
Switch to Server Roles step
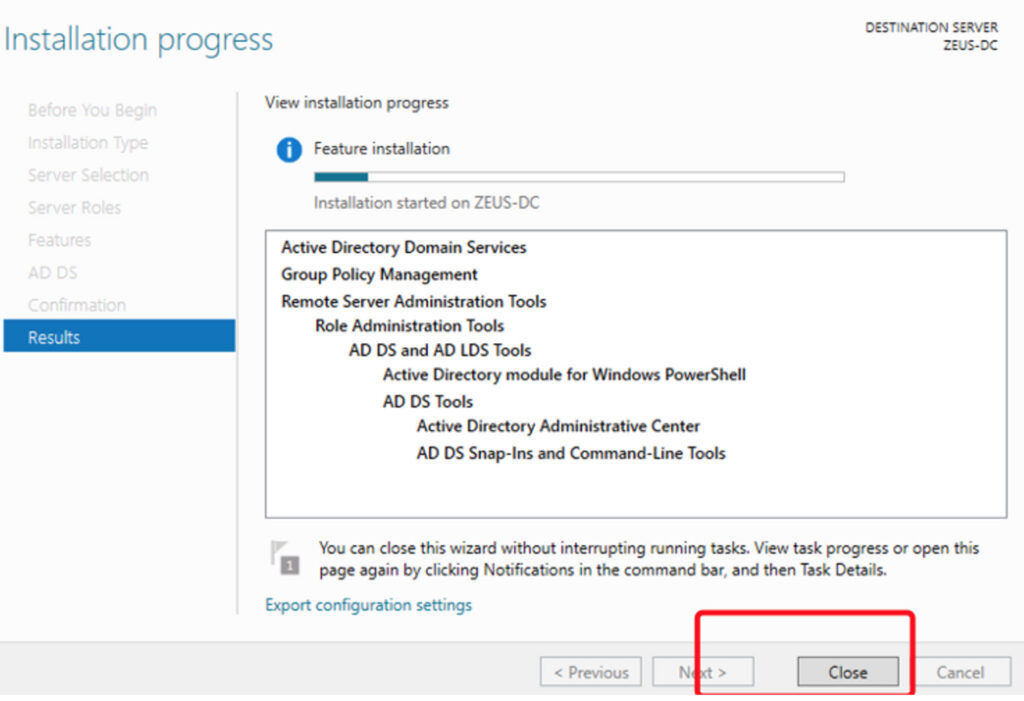(x=74, y=208)
